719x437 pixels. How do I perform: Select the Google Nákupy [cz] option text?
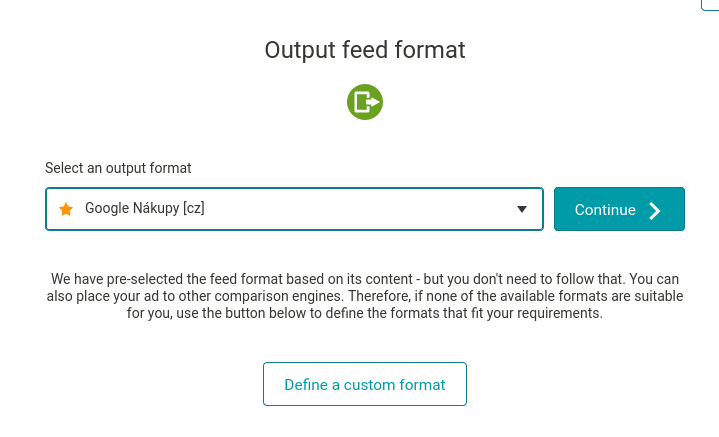(x=145, y=208)
